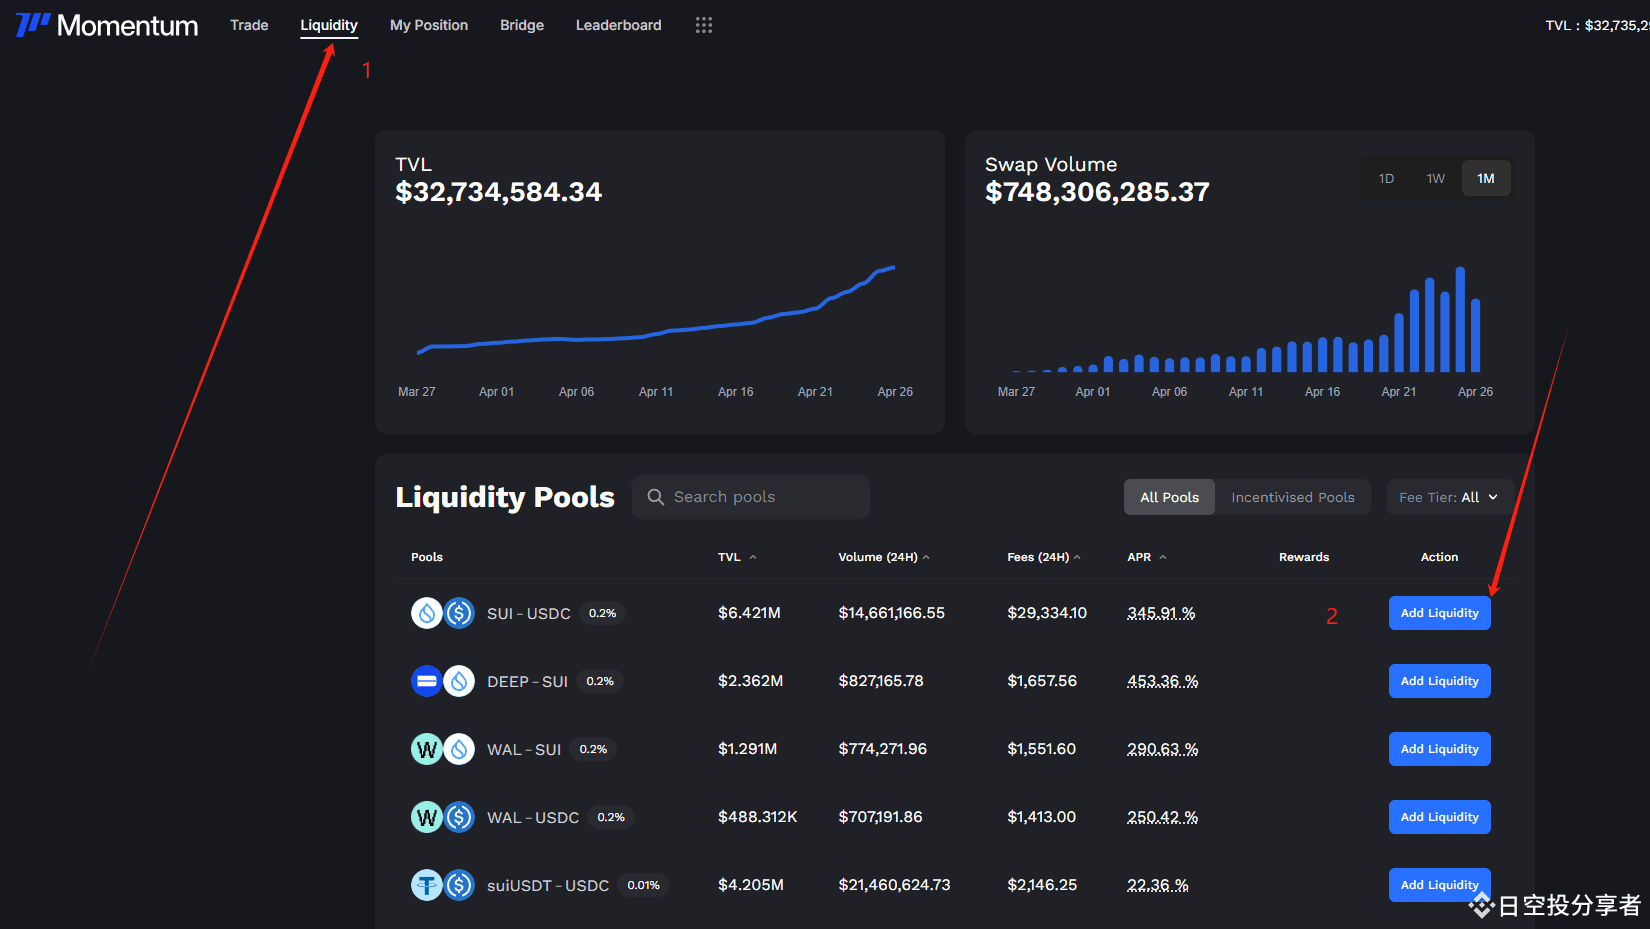Click the USDC icon in the suiUSDT-USDC row
1650x929 pixels.
[459, 885]
